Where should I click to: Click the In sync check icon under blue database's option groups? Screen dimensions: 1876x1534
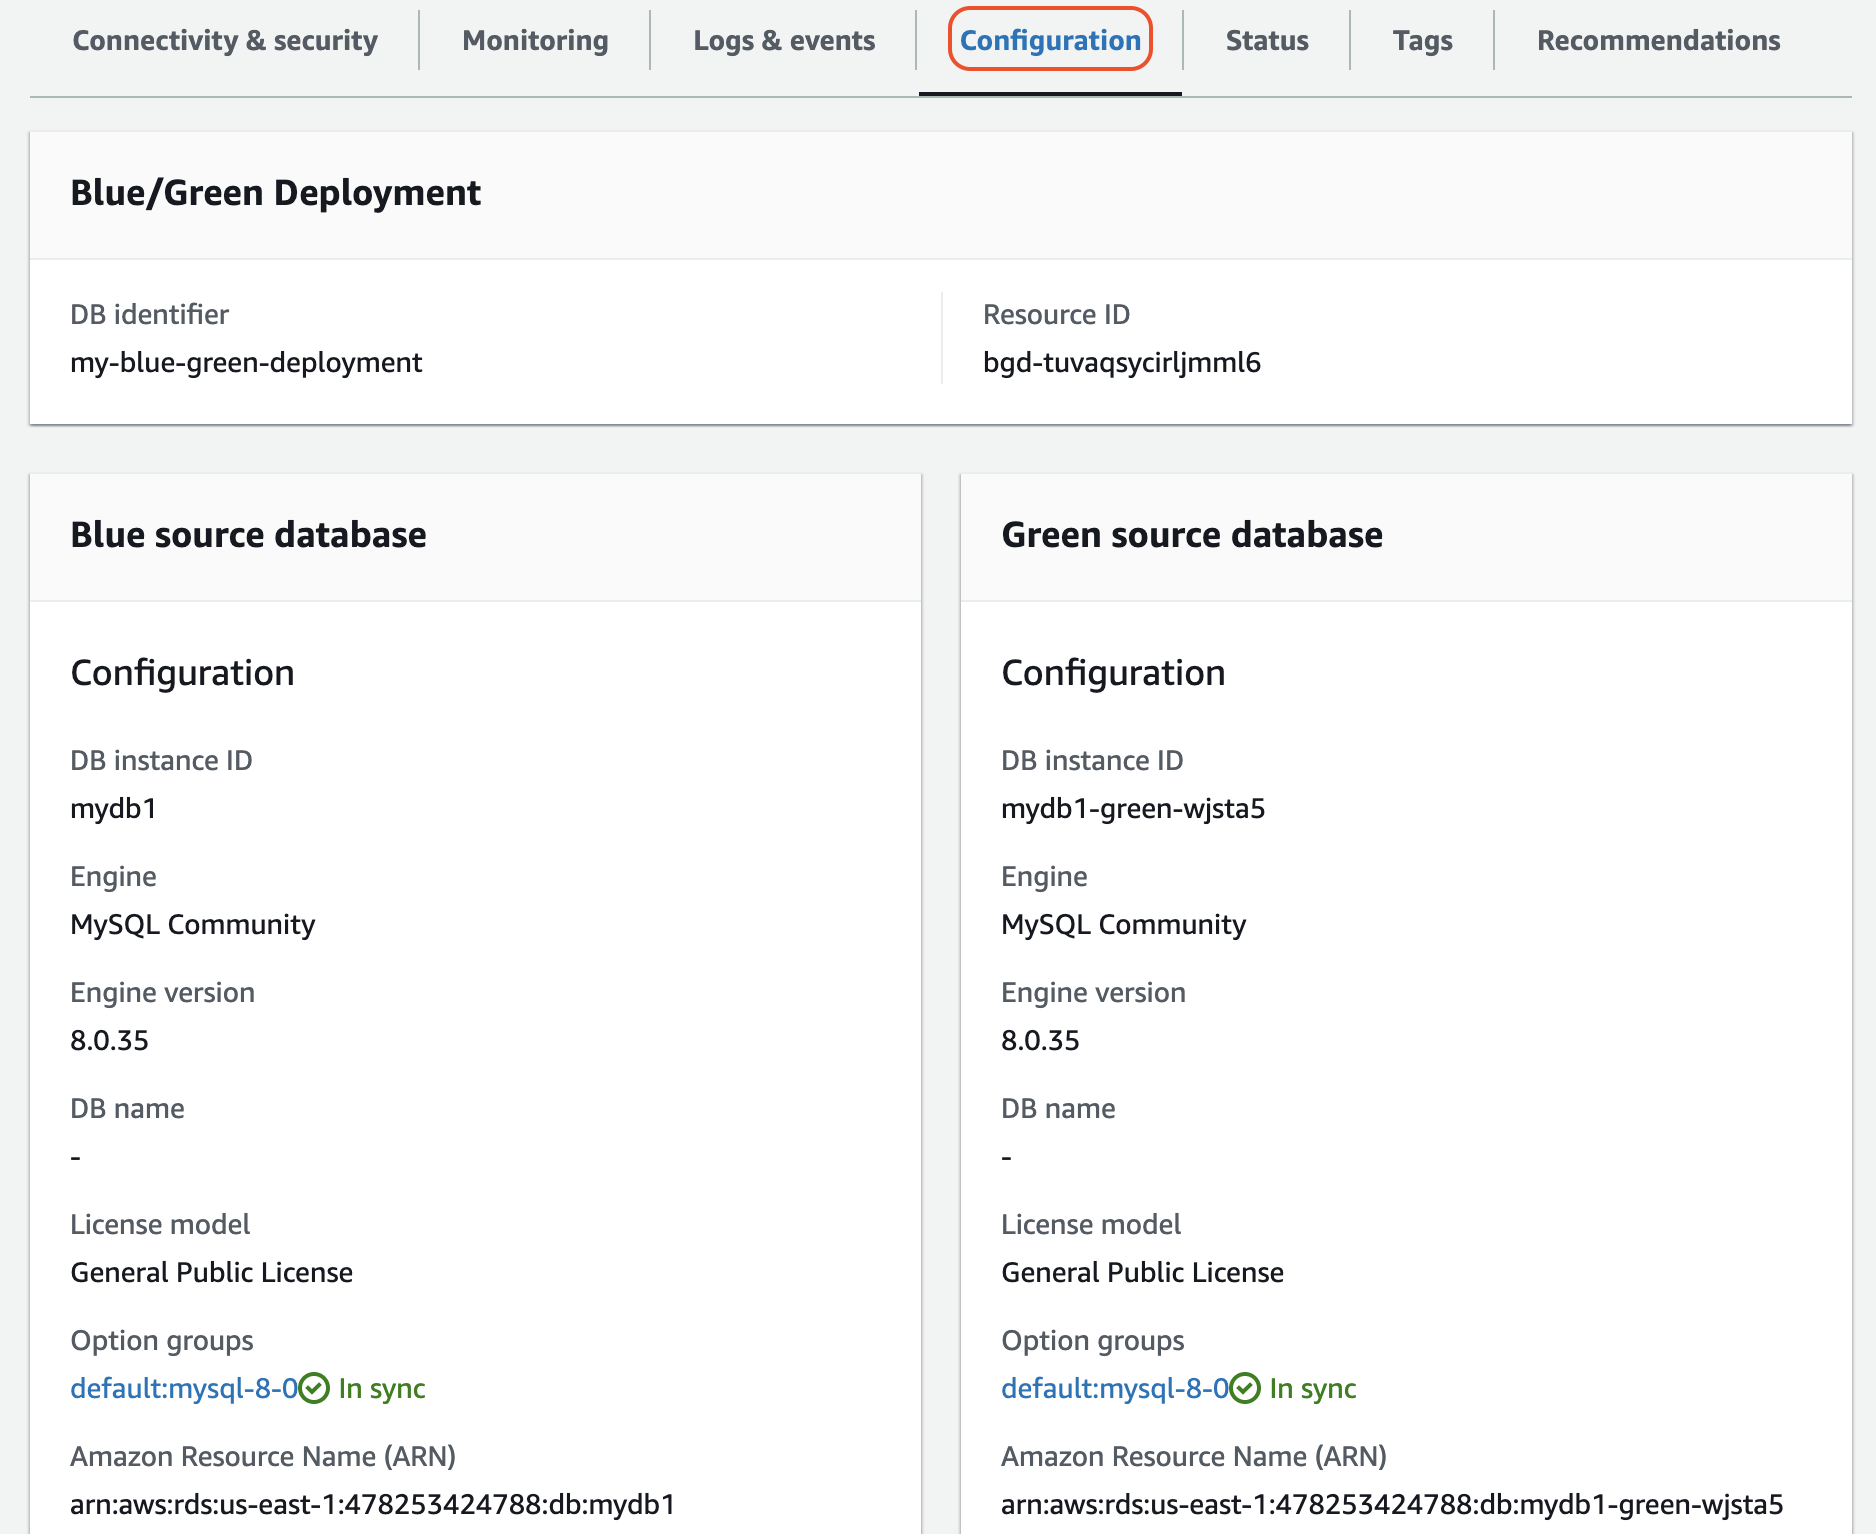click(x=313, y=1387)
